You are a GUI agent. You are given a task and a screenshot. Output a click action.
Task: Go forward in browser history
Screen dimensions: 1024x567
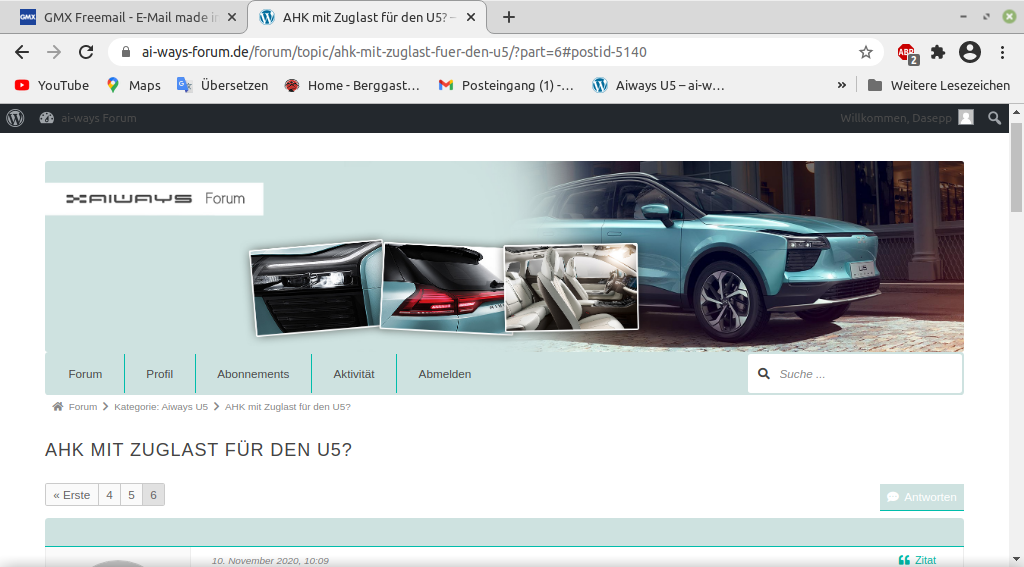(54, 52)
